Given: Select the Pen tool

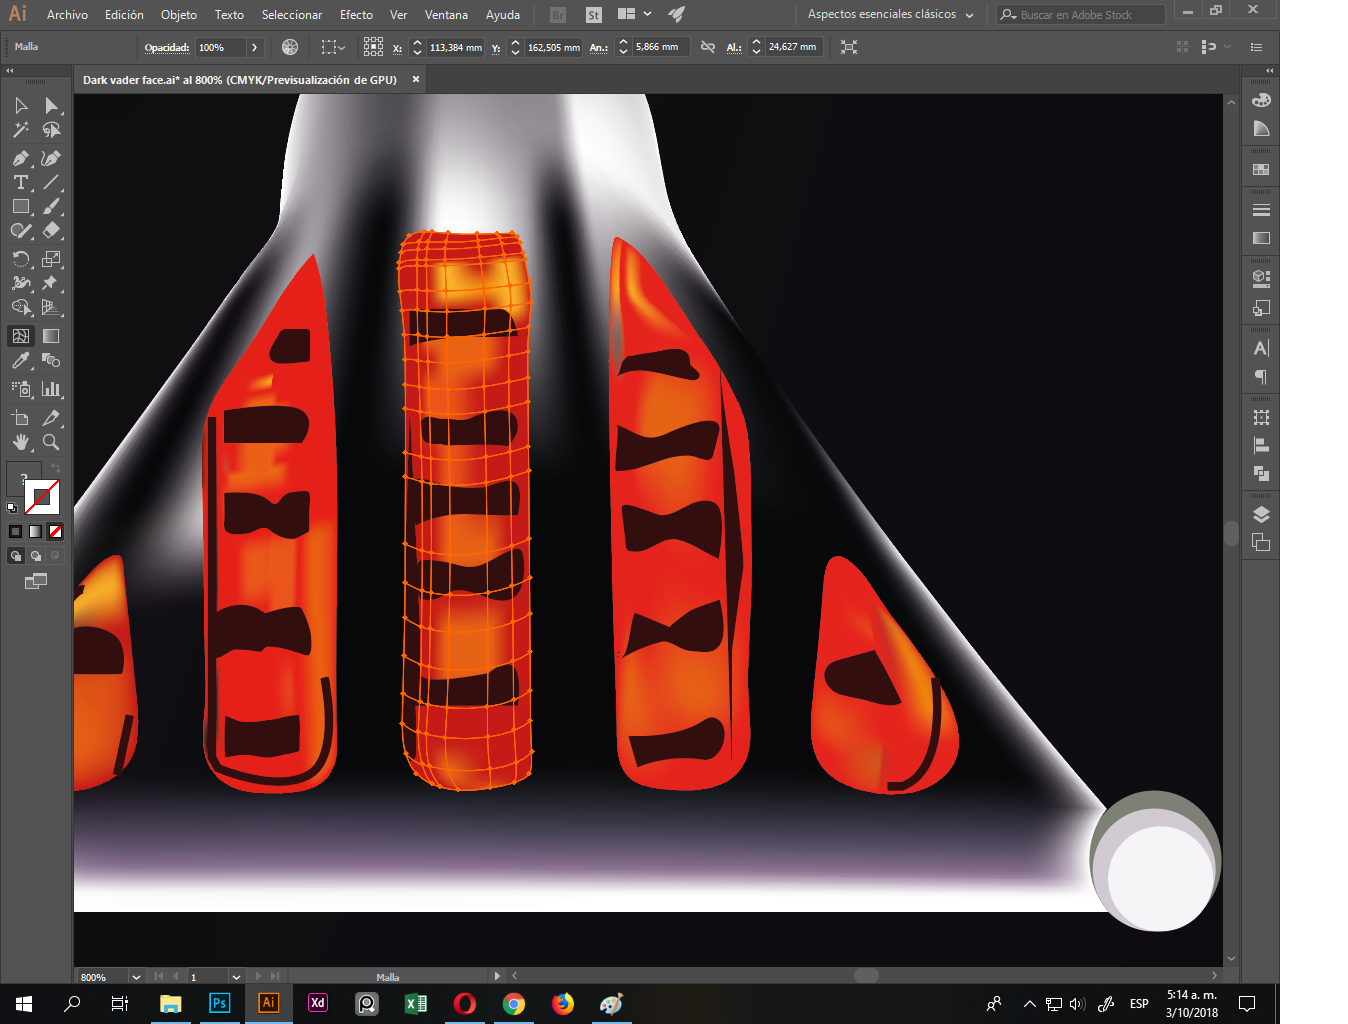Looking at the screenshot, I should [21, 158].
